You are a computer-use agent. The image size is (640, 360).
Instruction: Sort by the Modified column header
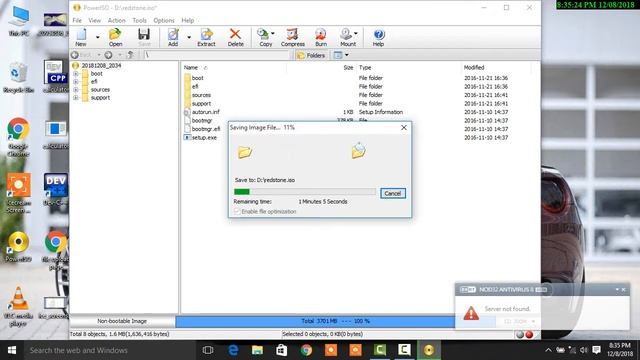point(496,67)
